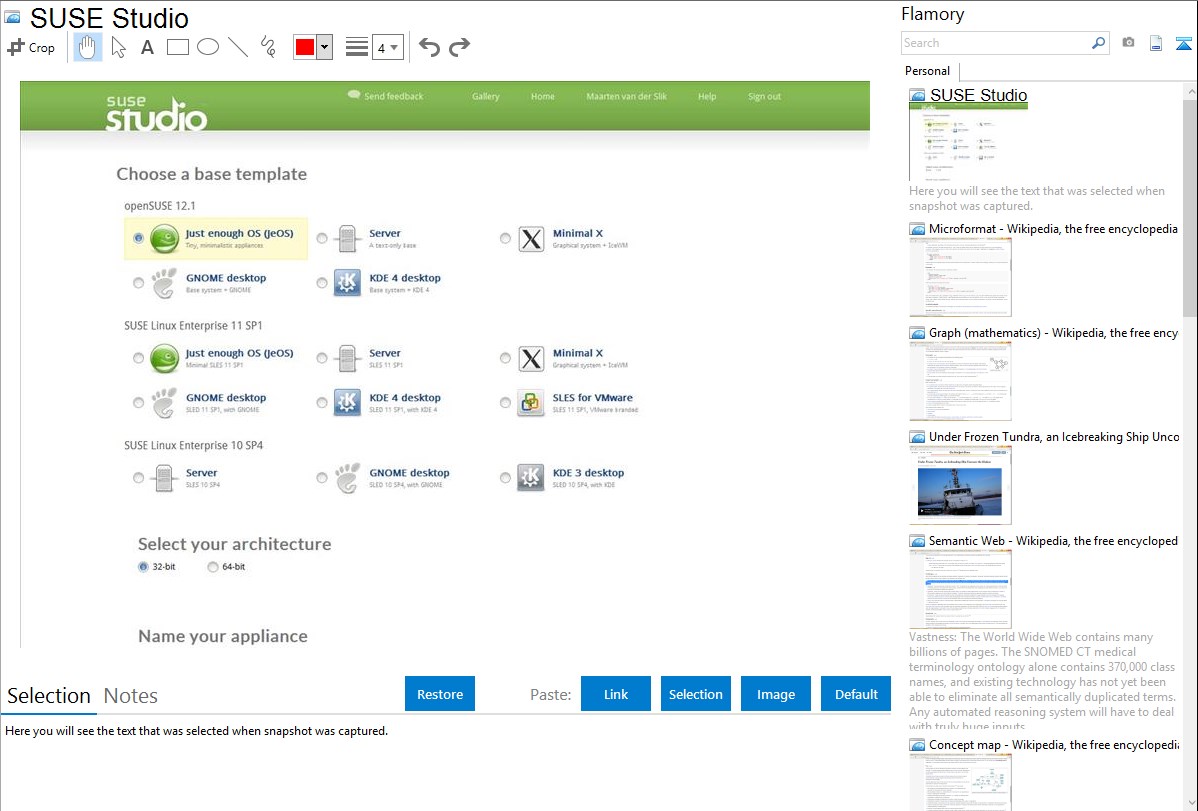Select SLE 11 SP1 Minimal X radio

click(x=505, y=358)
